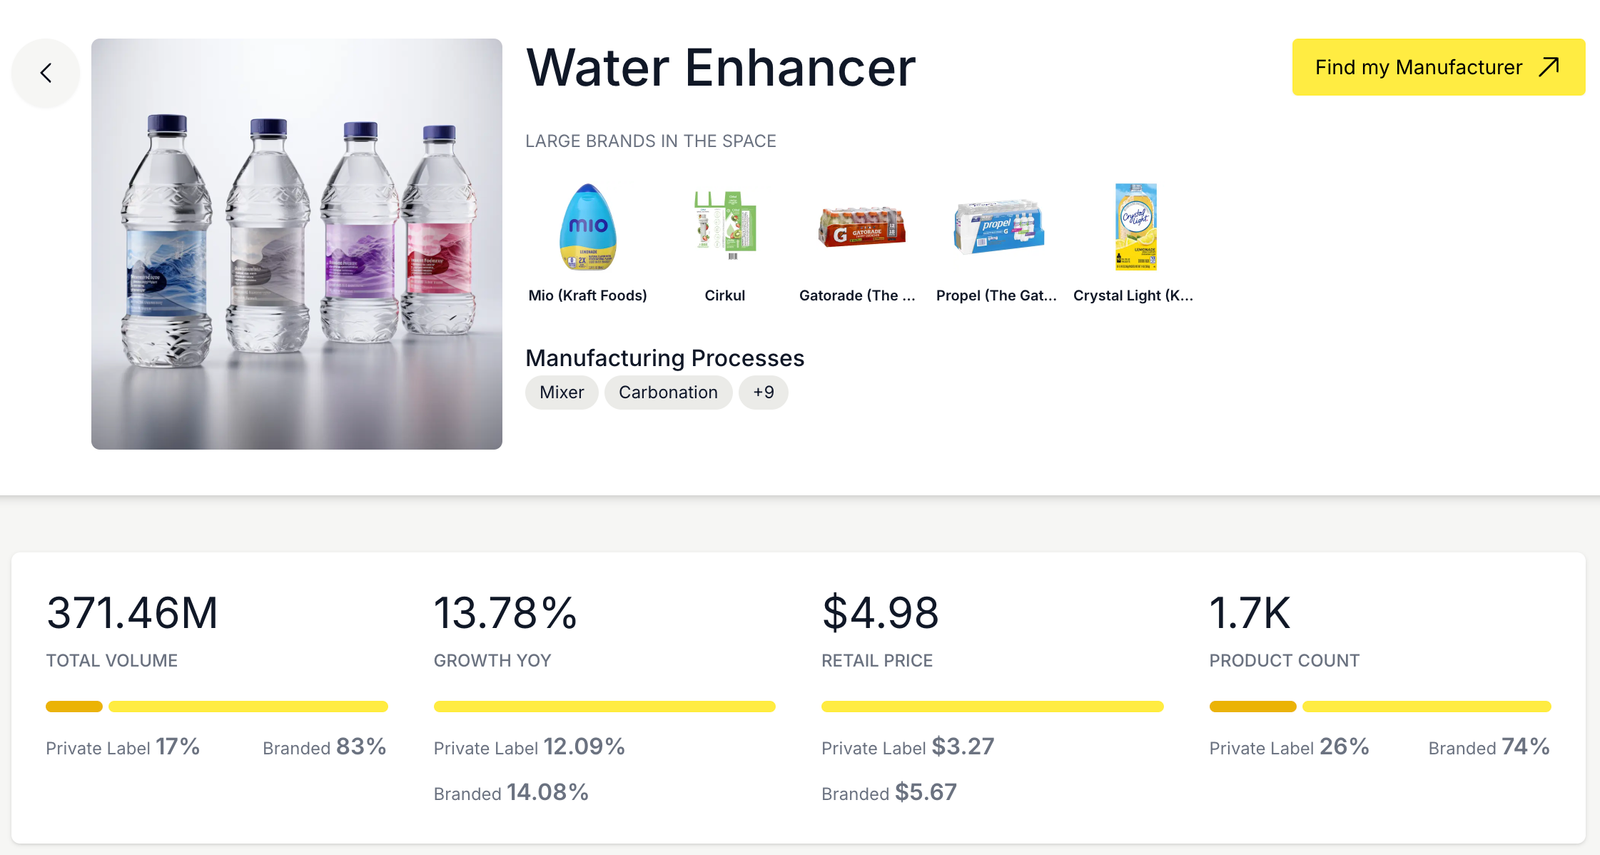Click the truncated Crystal Light label
1600x855 pixels.
click(x=1133, y=296)
